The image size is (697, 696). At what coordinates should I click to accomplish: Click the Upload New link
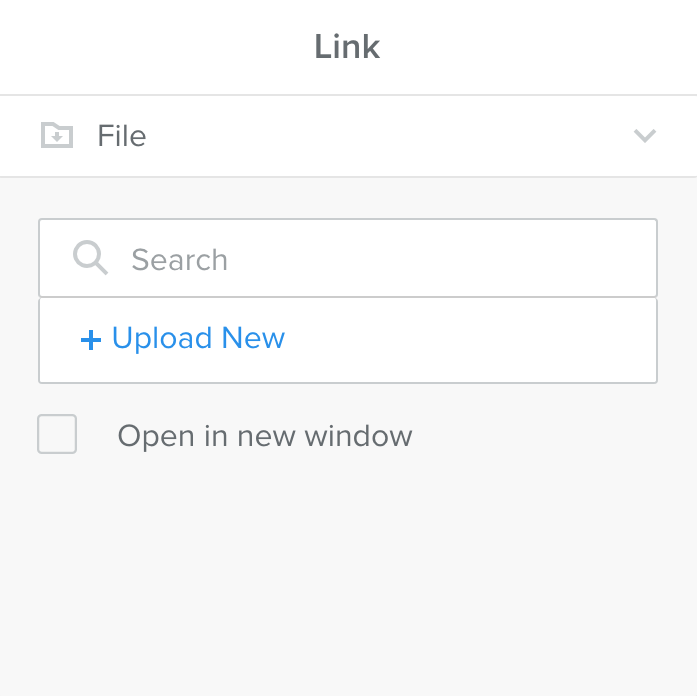(x=198, y=339)
